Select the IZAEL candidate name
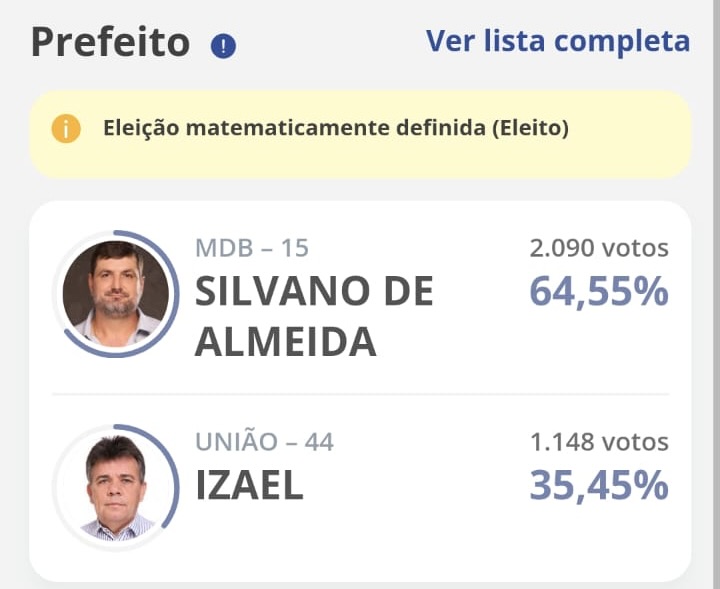This screenshot has width=720, height=589. 249,486
